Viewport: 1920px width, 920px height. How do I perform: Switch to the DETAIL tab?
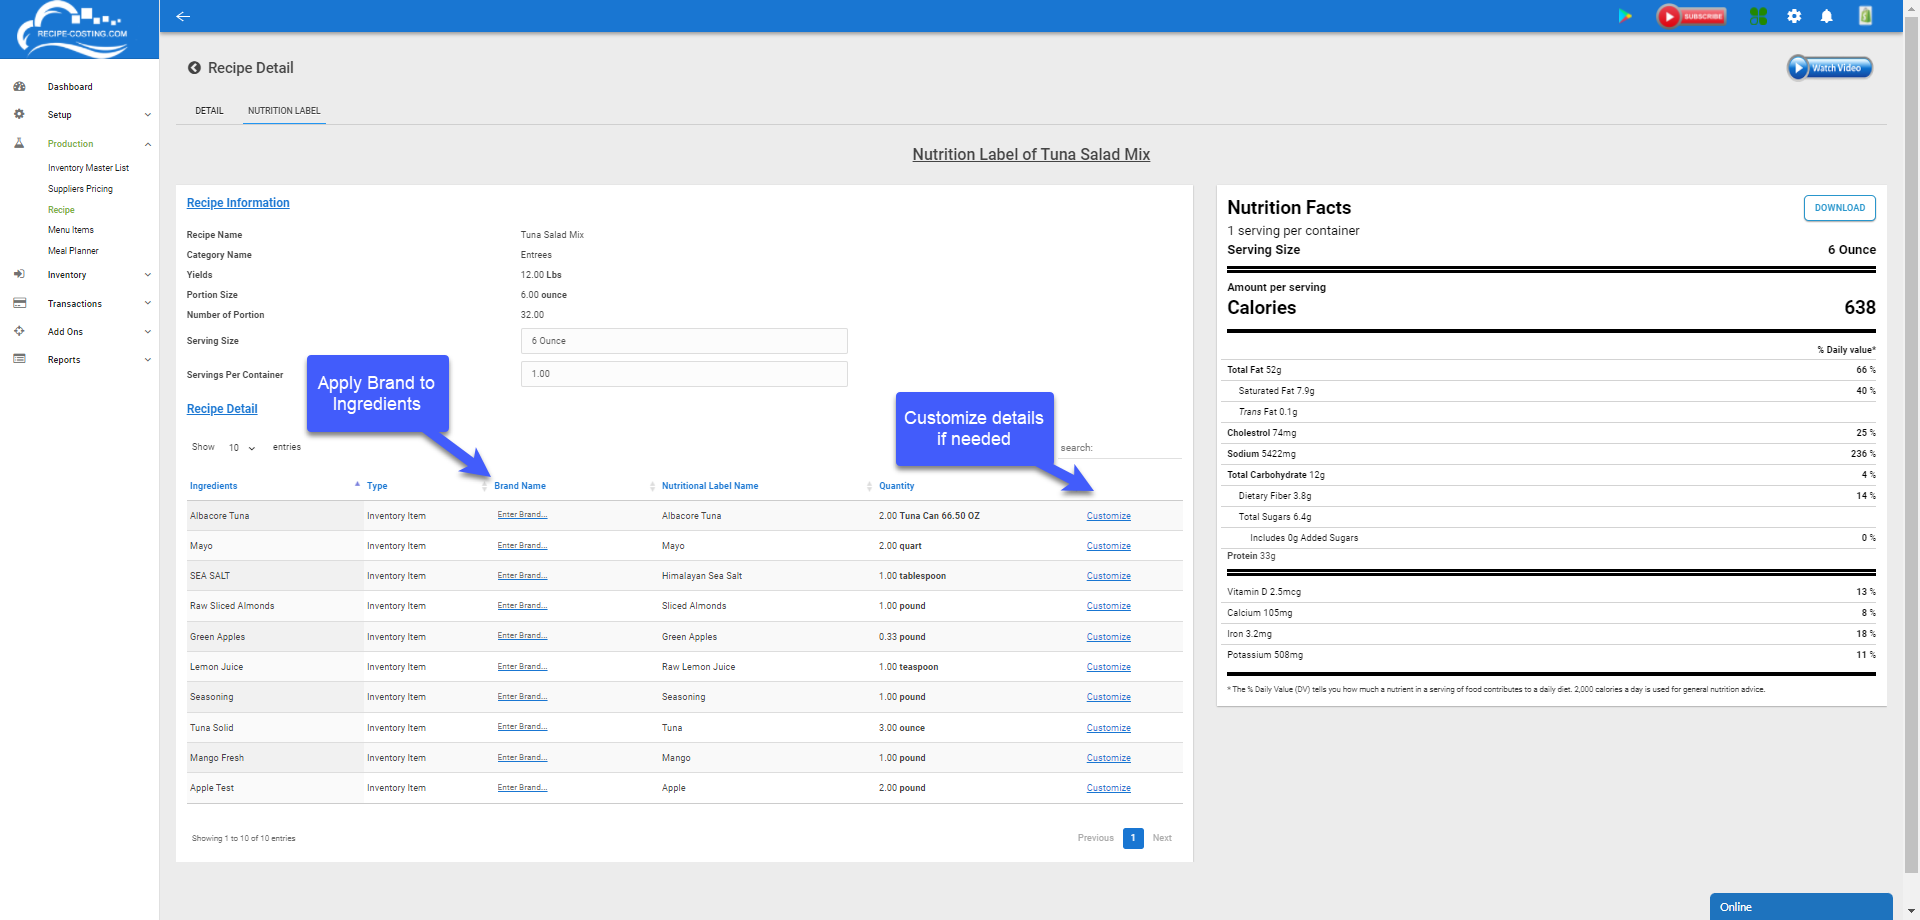tap(209, 111)
